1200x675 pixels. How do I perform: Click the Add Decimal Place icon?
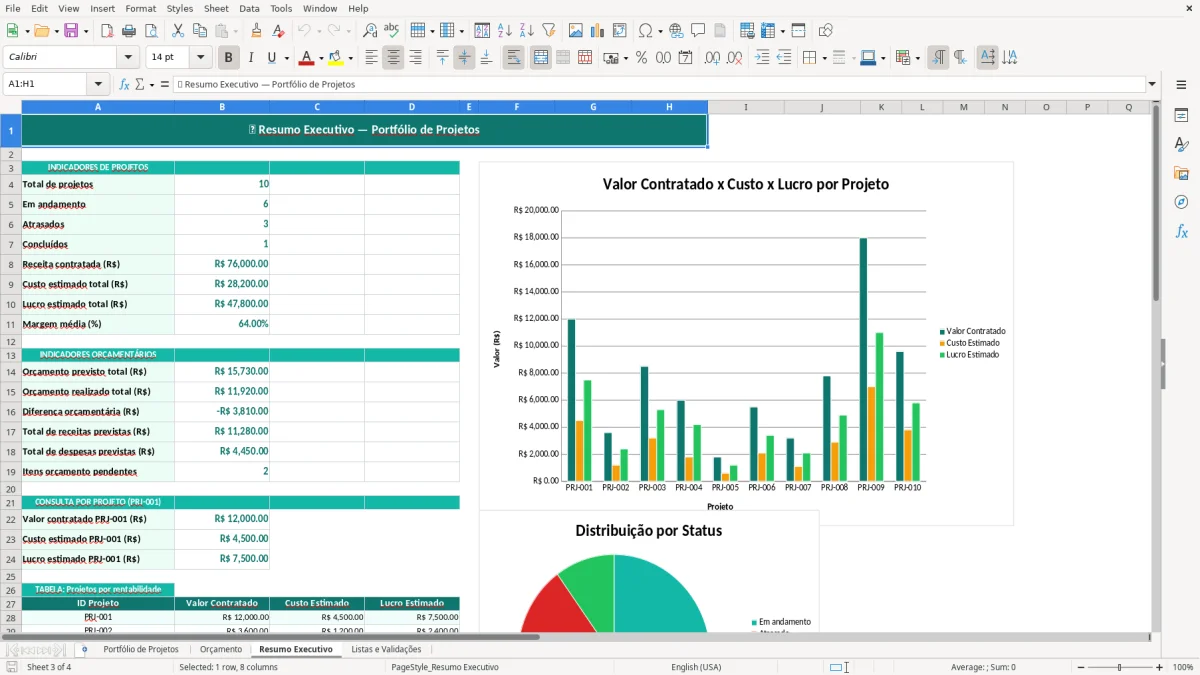point(713,58)
